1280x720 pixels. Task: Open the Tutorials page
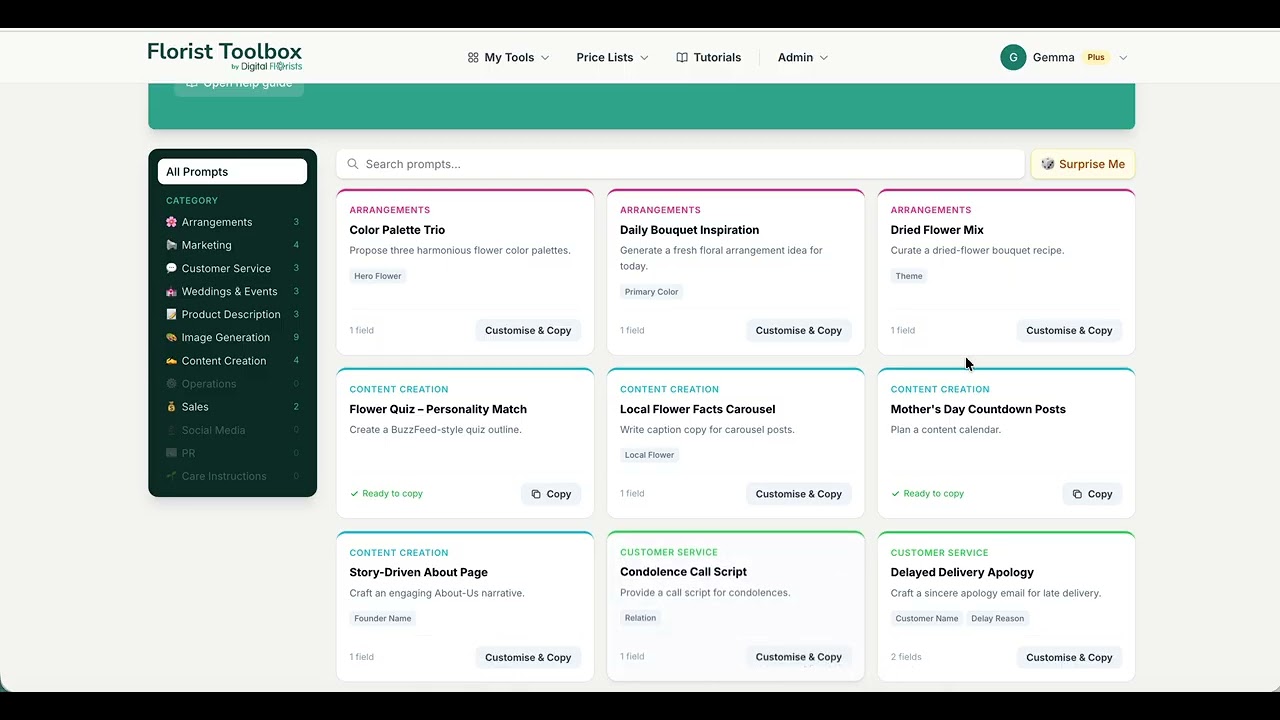click(x=708, y=58)
